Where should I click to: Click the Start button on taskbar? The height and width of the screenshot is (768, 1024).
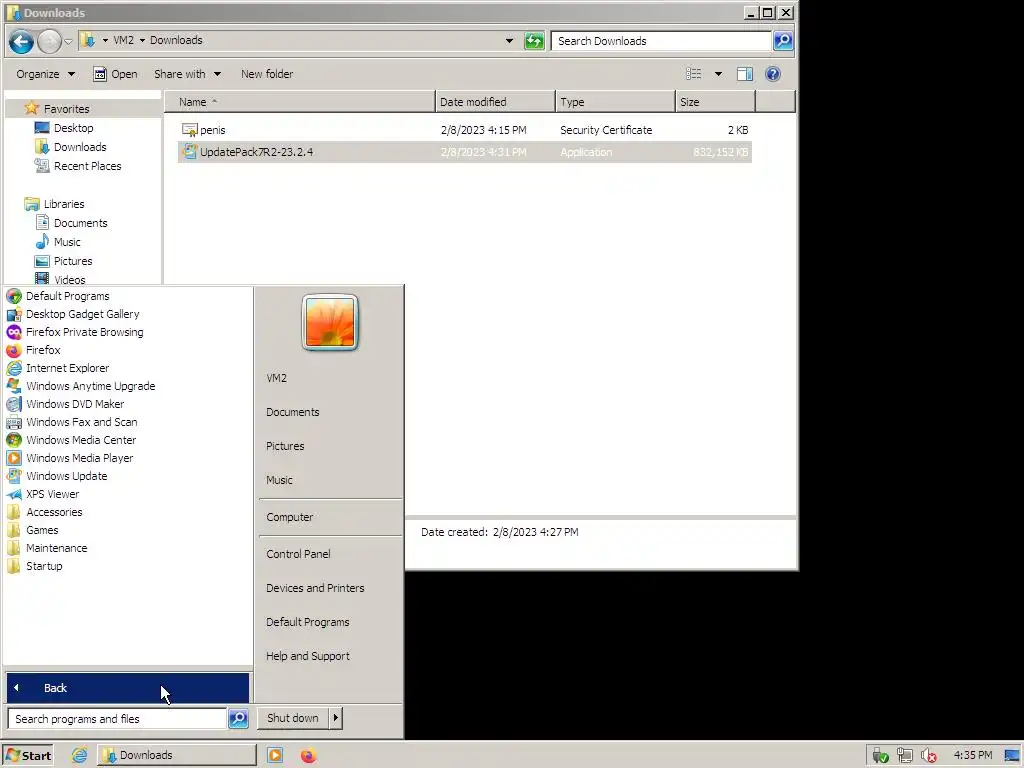coord(27,756)
